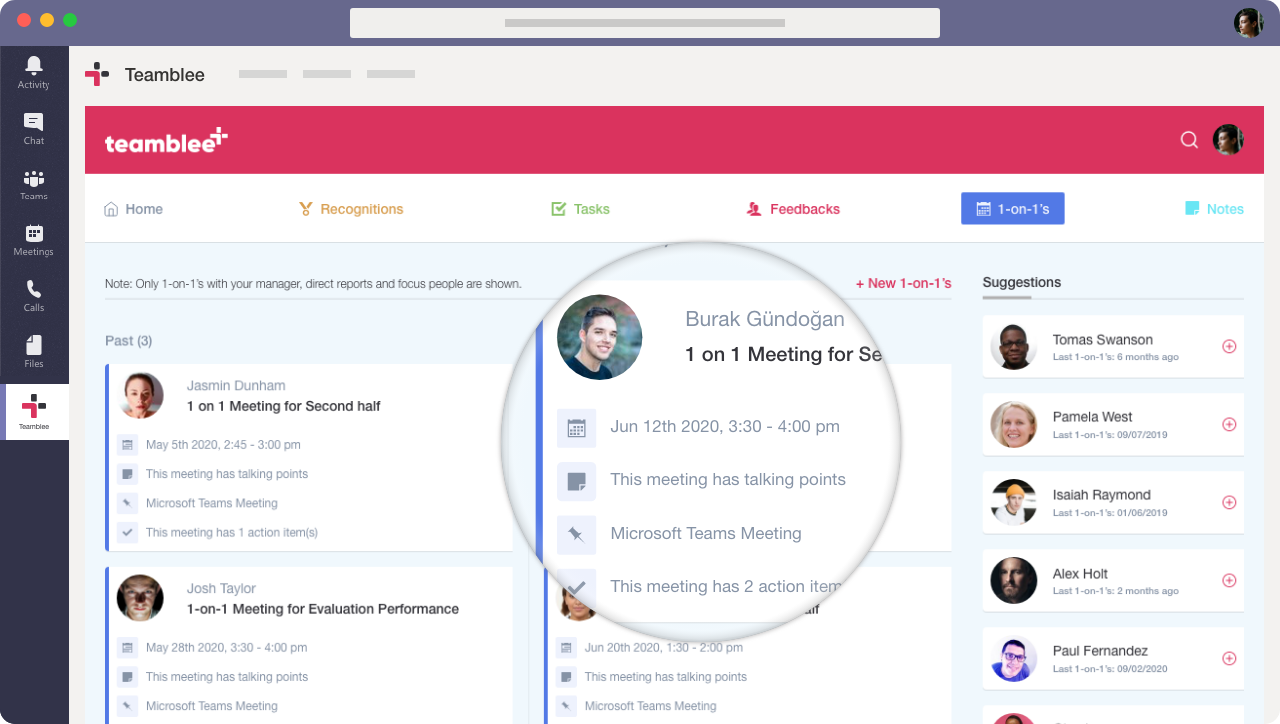Click 'Last 1-on-1's: 6 months ago' text

tap(1116, 357)
